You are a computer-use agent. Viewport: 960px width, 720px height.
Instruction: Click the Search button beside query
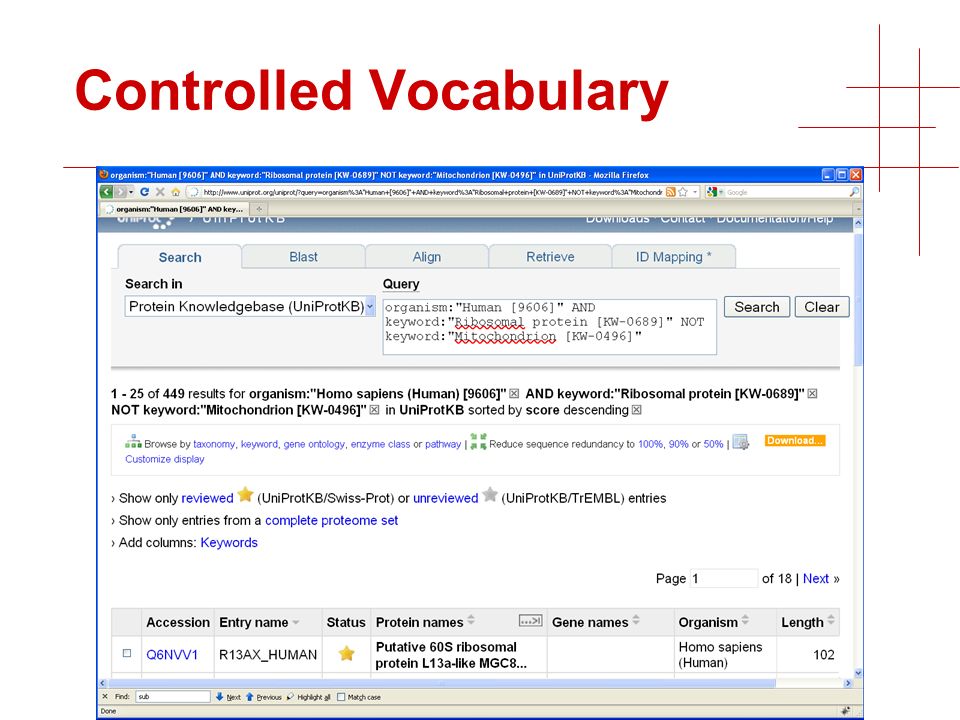point(757,307)
